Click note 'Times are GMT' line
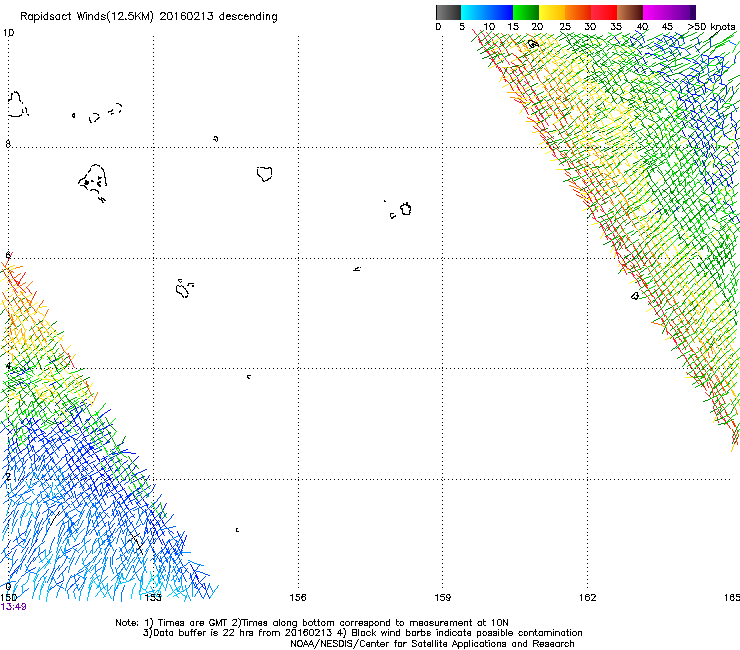This screenshot has height=650, width=740. [312, 623]
